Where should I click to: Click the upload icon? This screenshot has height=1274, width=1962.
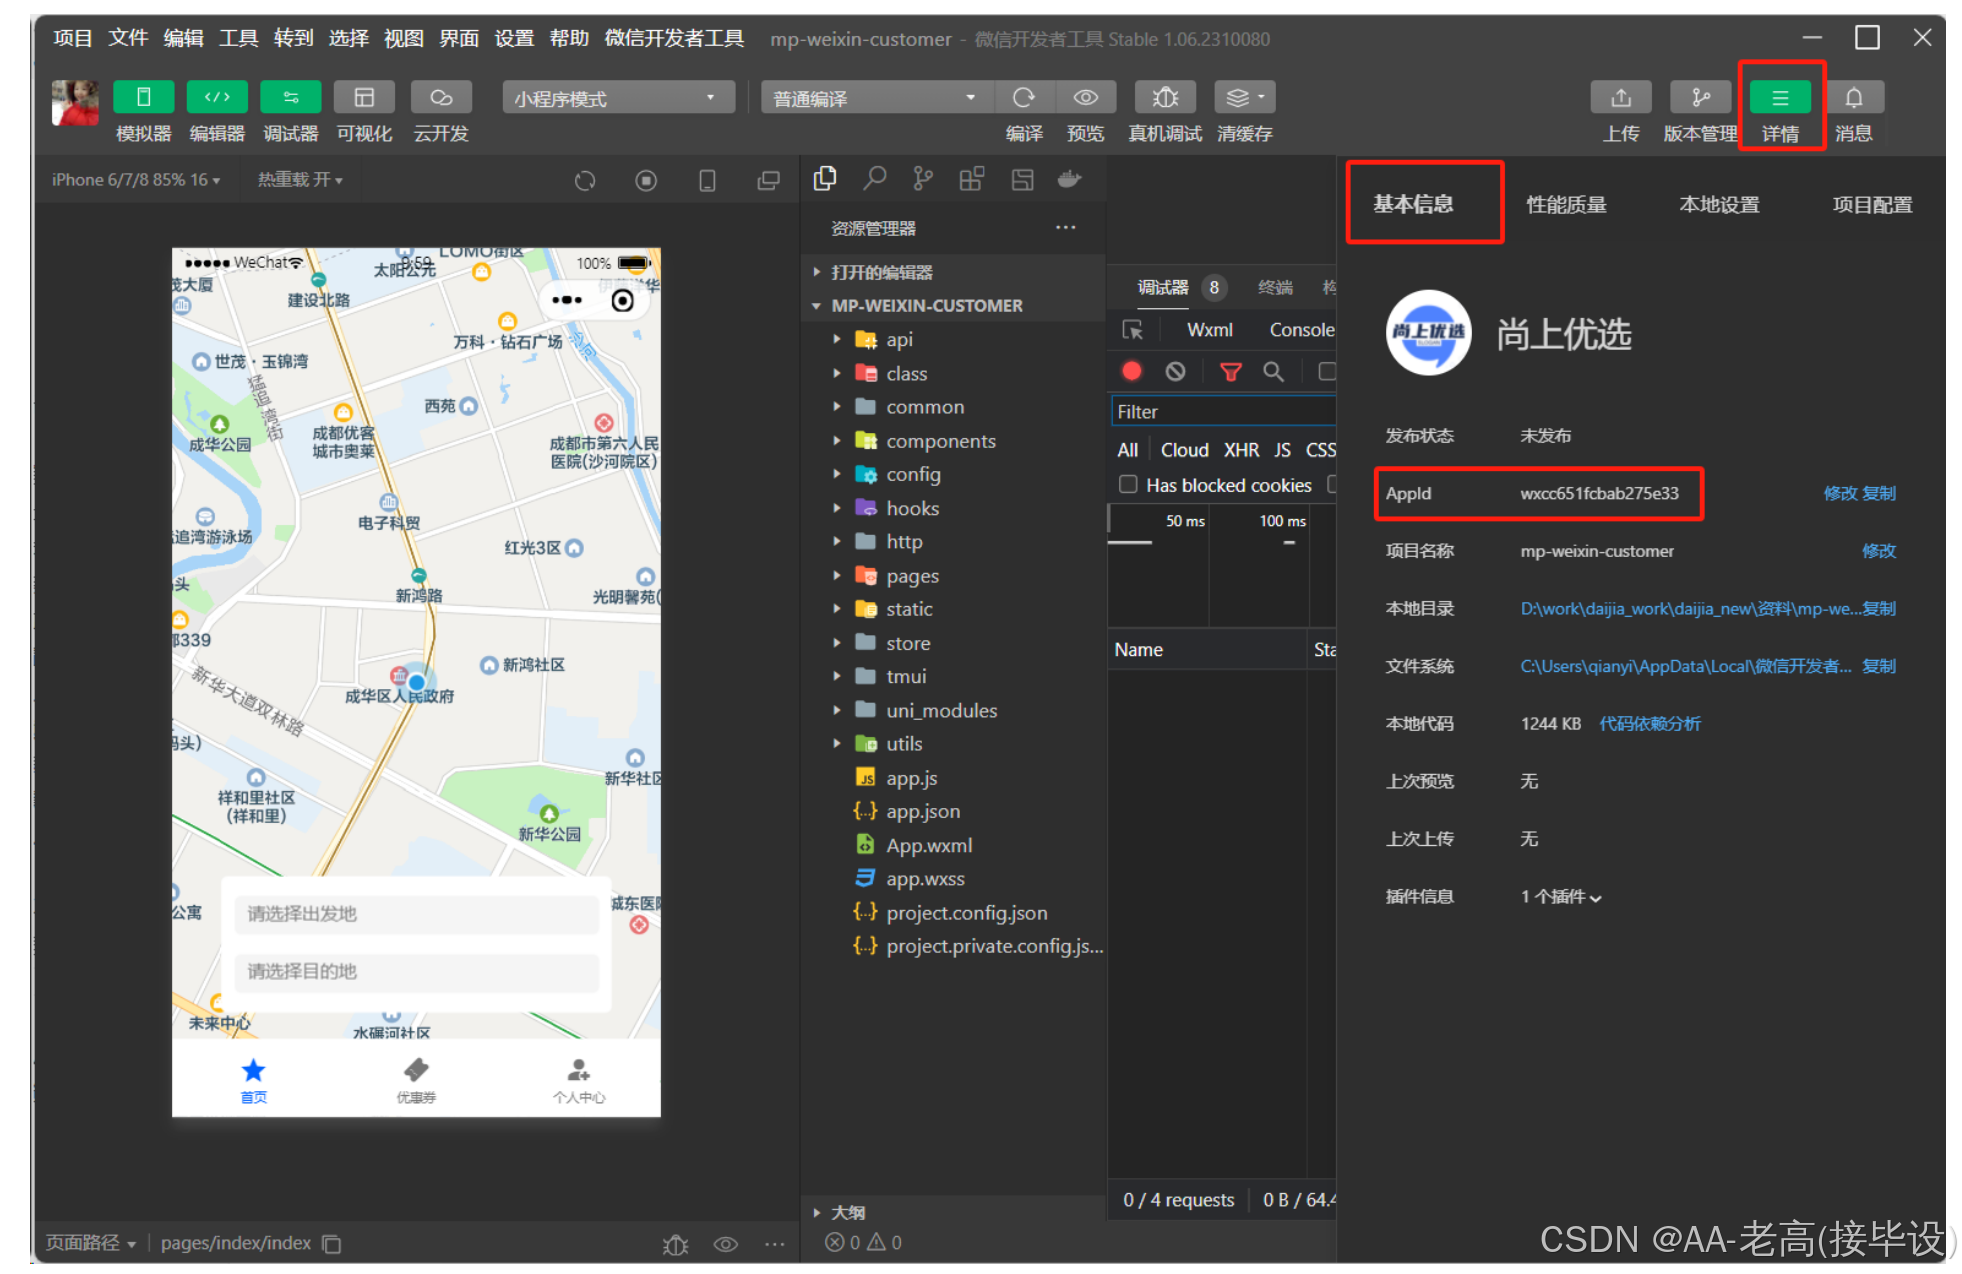1621,98
